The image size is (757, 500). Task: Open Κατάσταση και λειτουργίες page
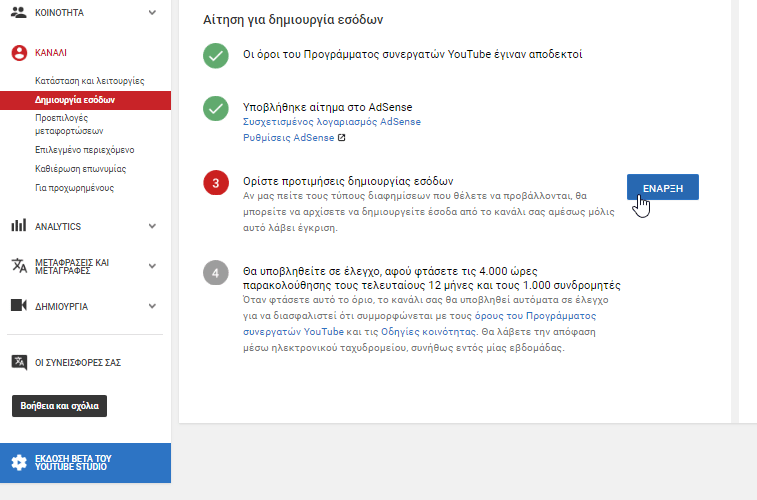pos(89,81)
